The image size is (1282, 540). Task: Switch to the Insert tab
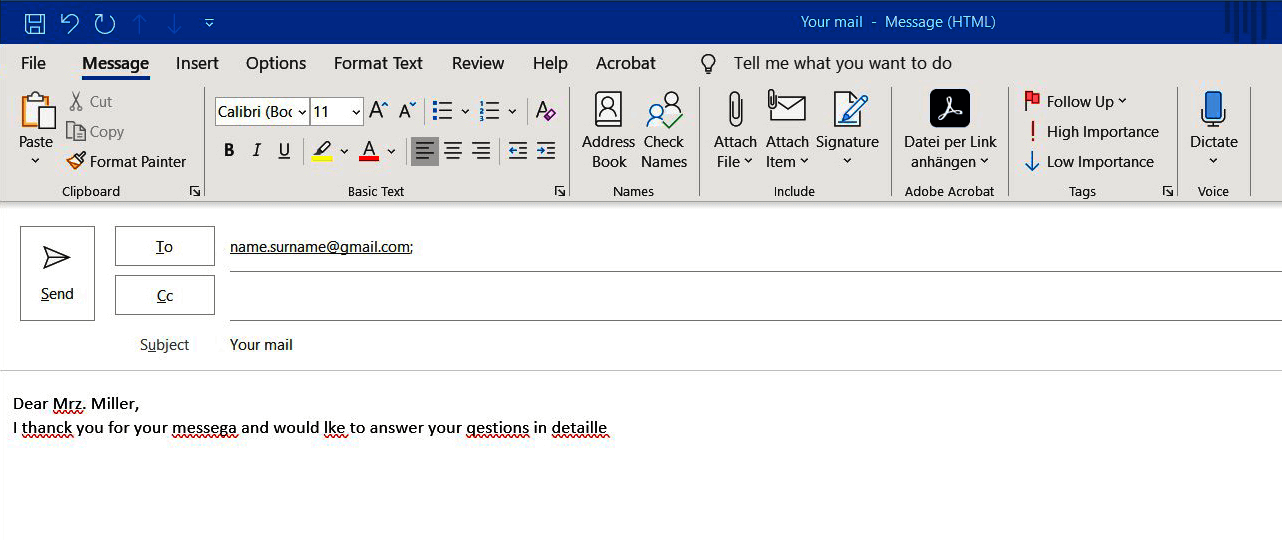pyautogui.click(x=197, y=63)
